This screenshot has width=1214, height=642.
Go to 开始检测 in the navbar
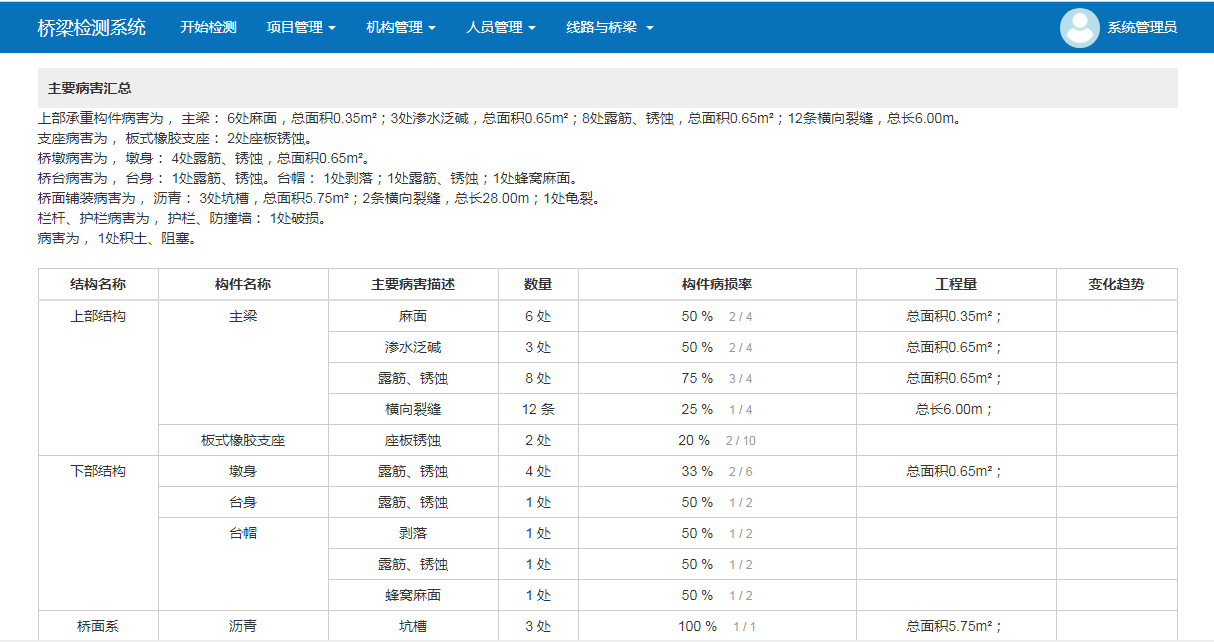(x=208, y=28)
